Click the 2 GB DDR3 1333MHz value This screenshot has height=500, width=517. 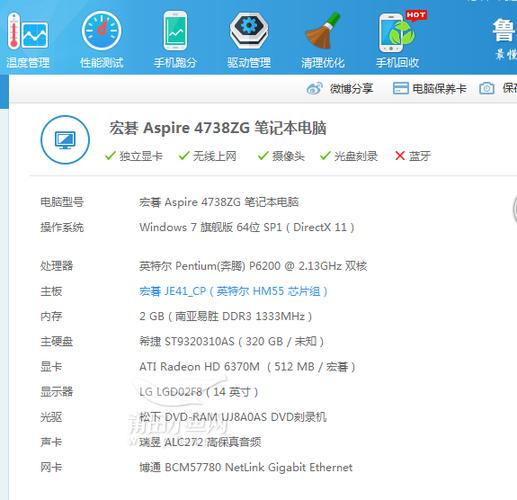click(x=226, y=316)
